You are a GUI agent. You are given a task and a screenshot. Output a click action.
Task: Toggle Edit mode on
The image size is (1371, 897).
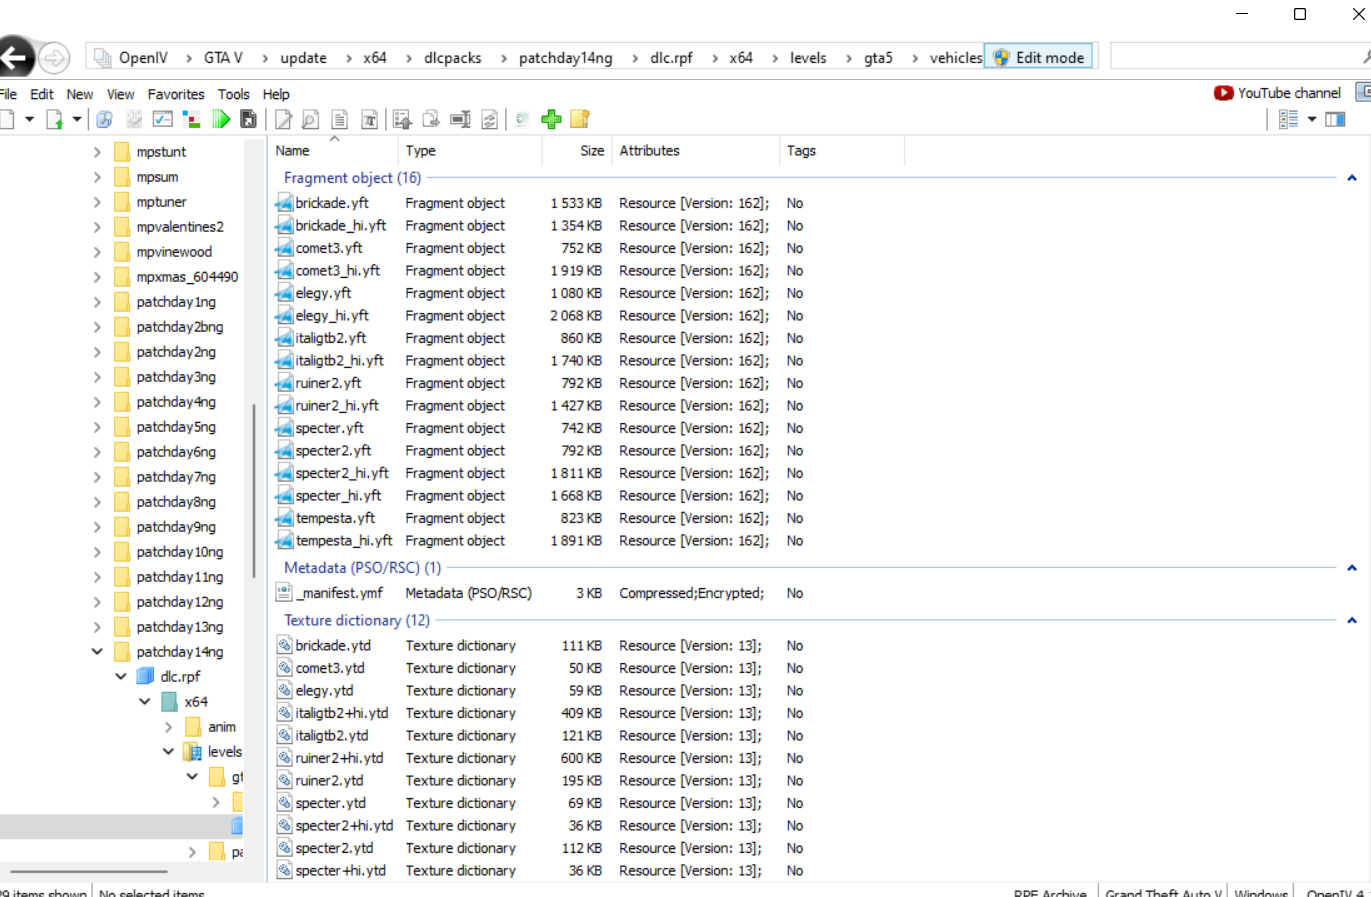coord(1039,58)
